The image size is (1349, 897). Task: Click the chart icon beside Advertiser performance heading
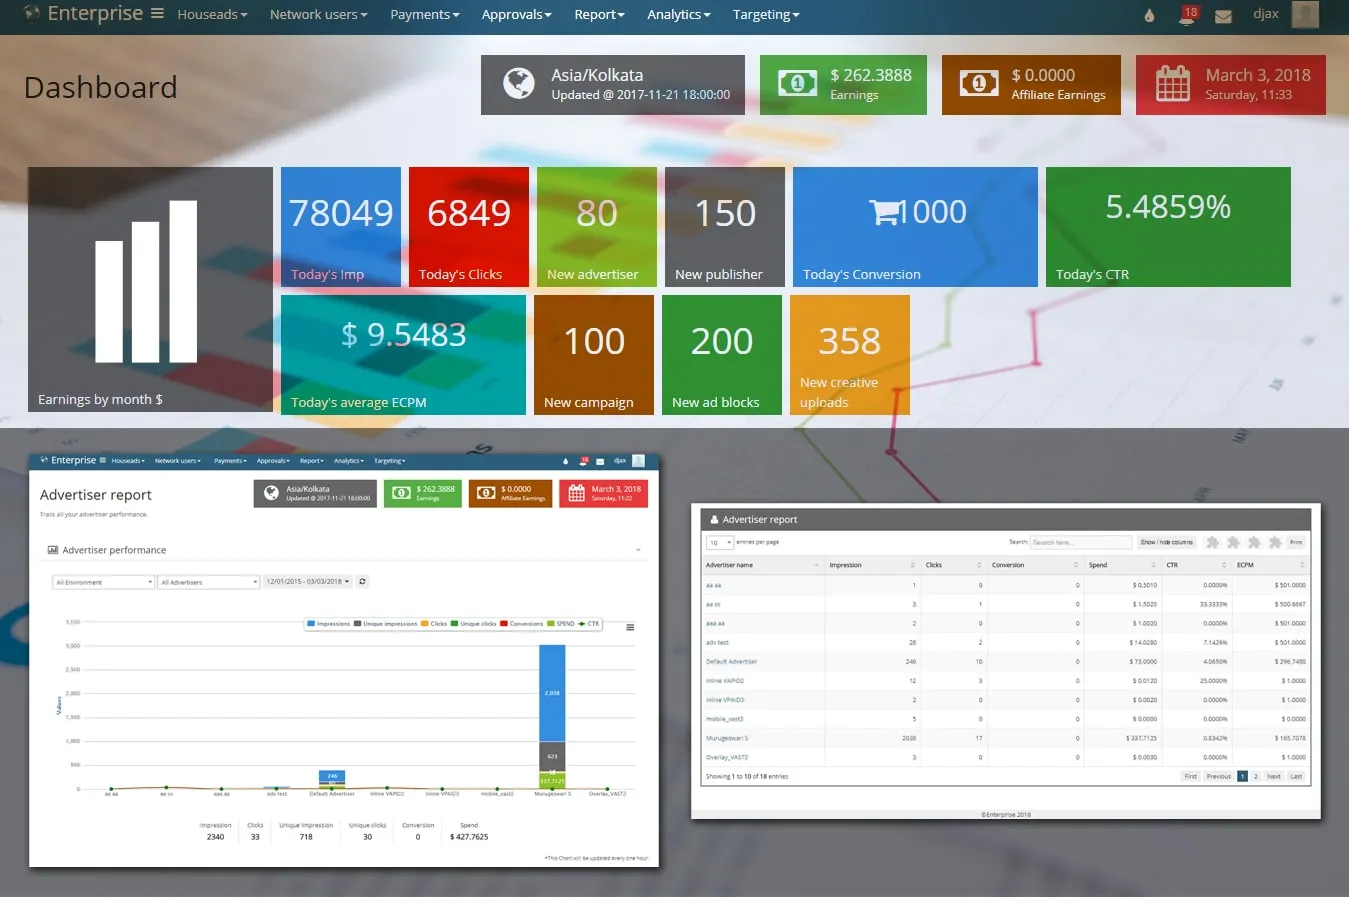tap(53, 550)
